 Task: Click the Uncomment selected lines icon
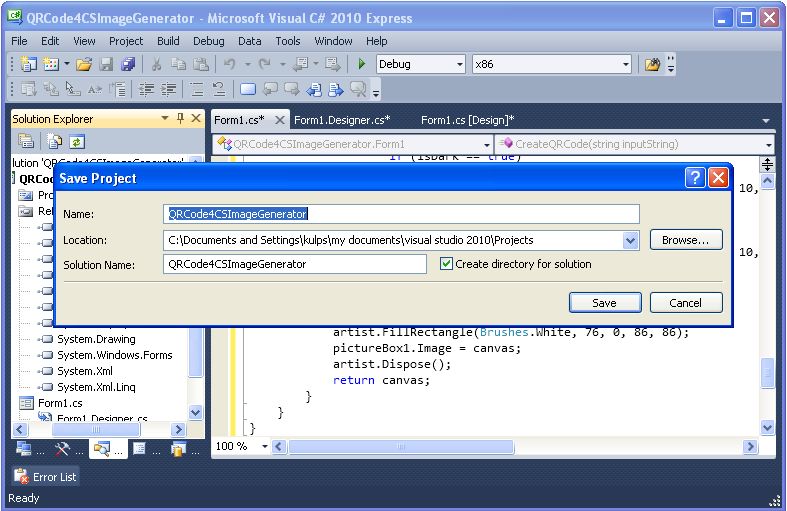point(218,89)
